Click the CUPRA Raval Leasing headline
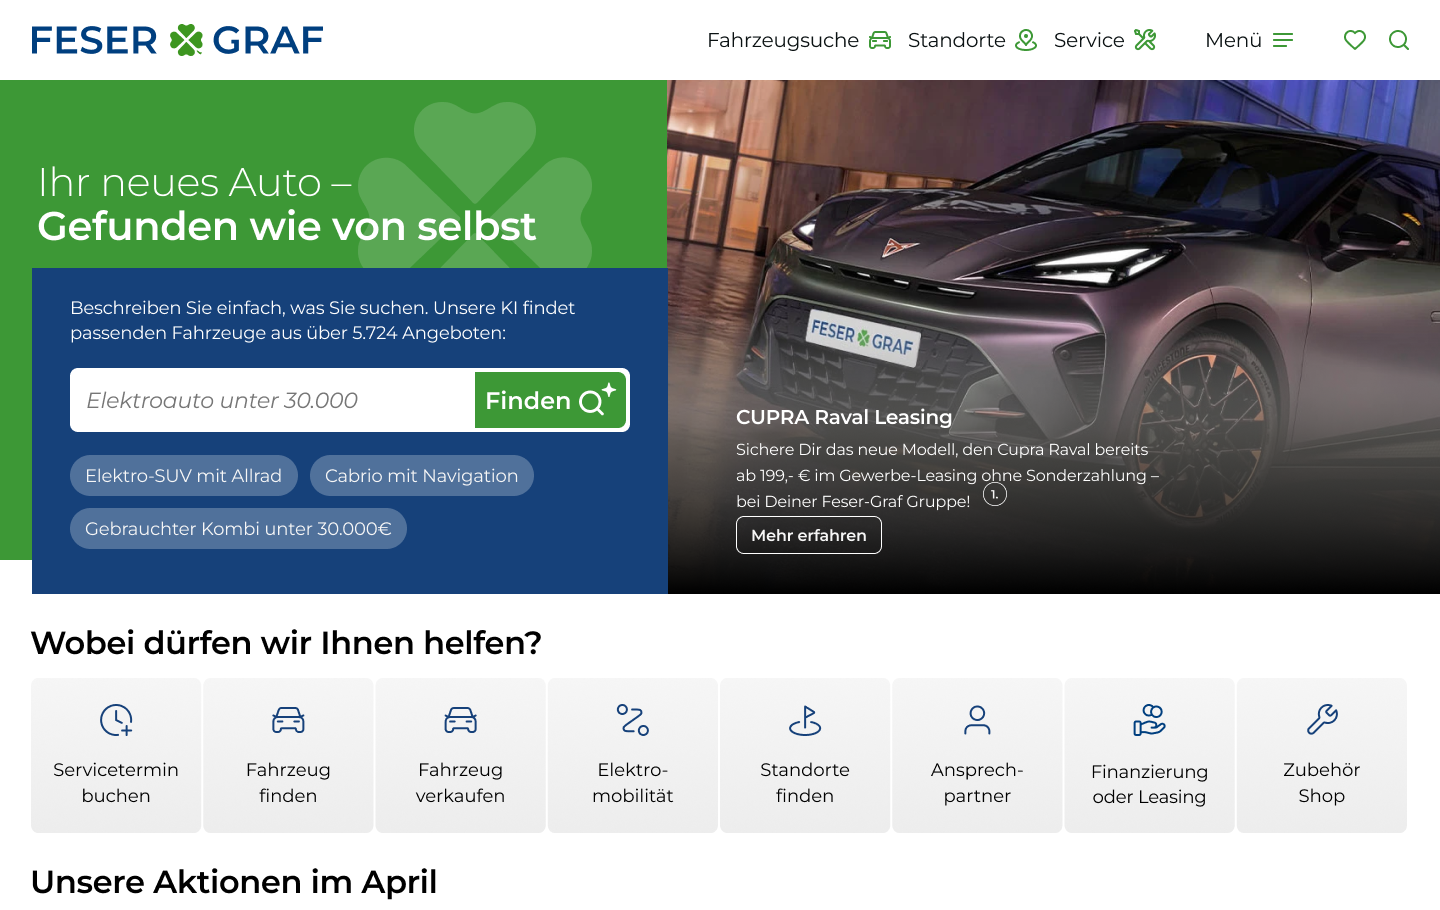The height and width of the screenshot is (910, 1440). pos(844,417)
